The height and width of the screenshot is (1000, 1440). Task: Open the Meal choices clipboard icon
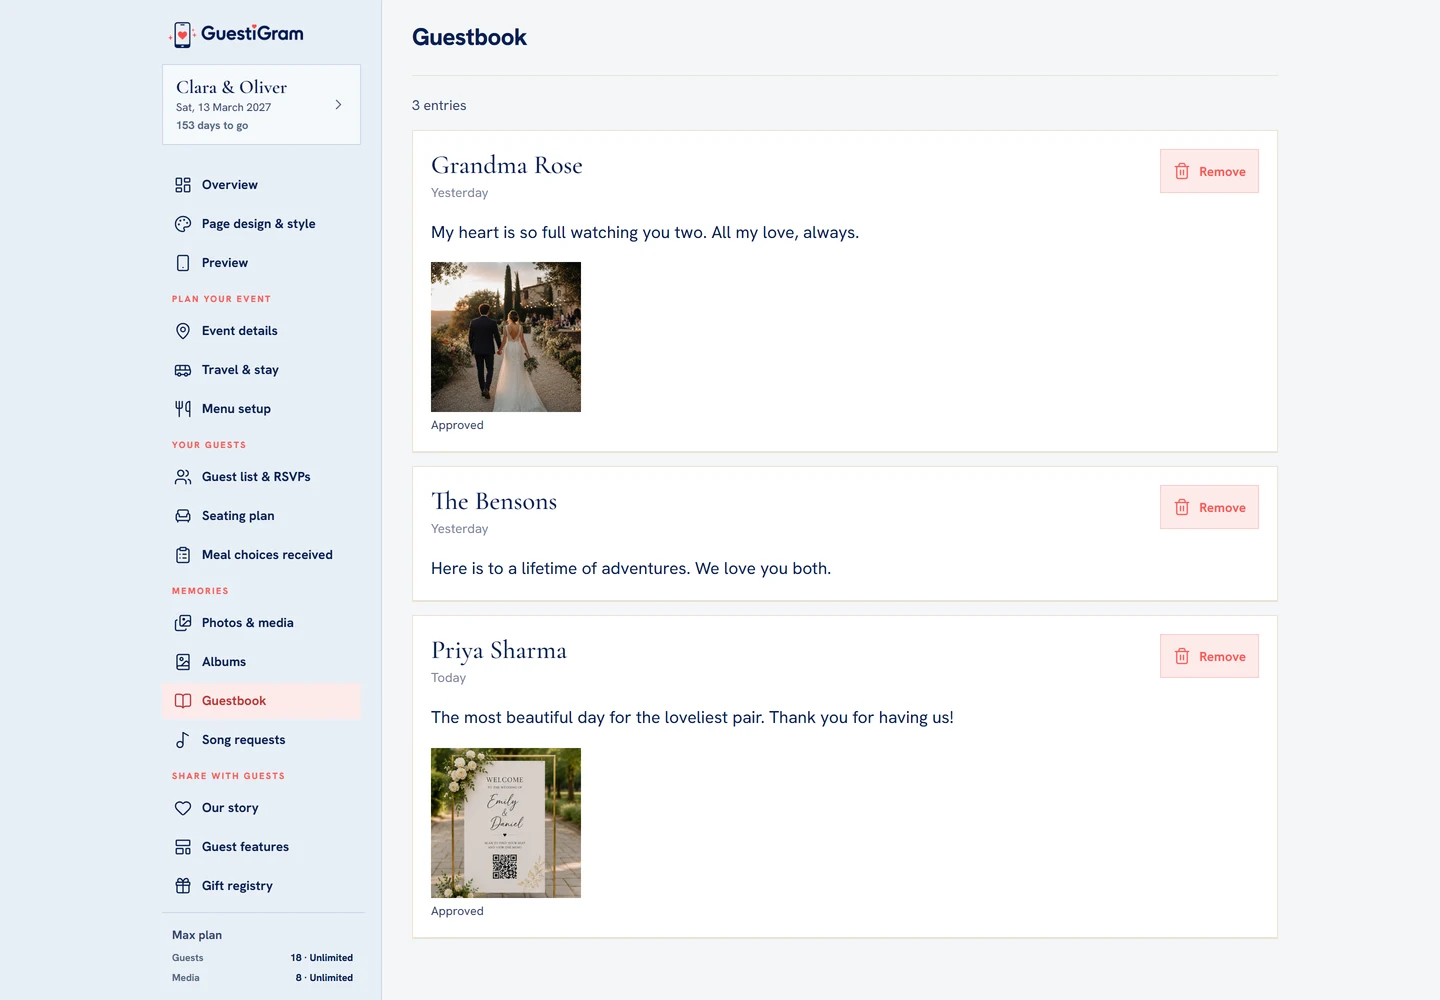[x=183, y=555]
